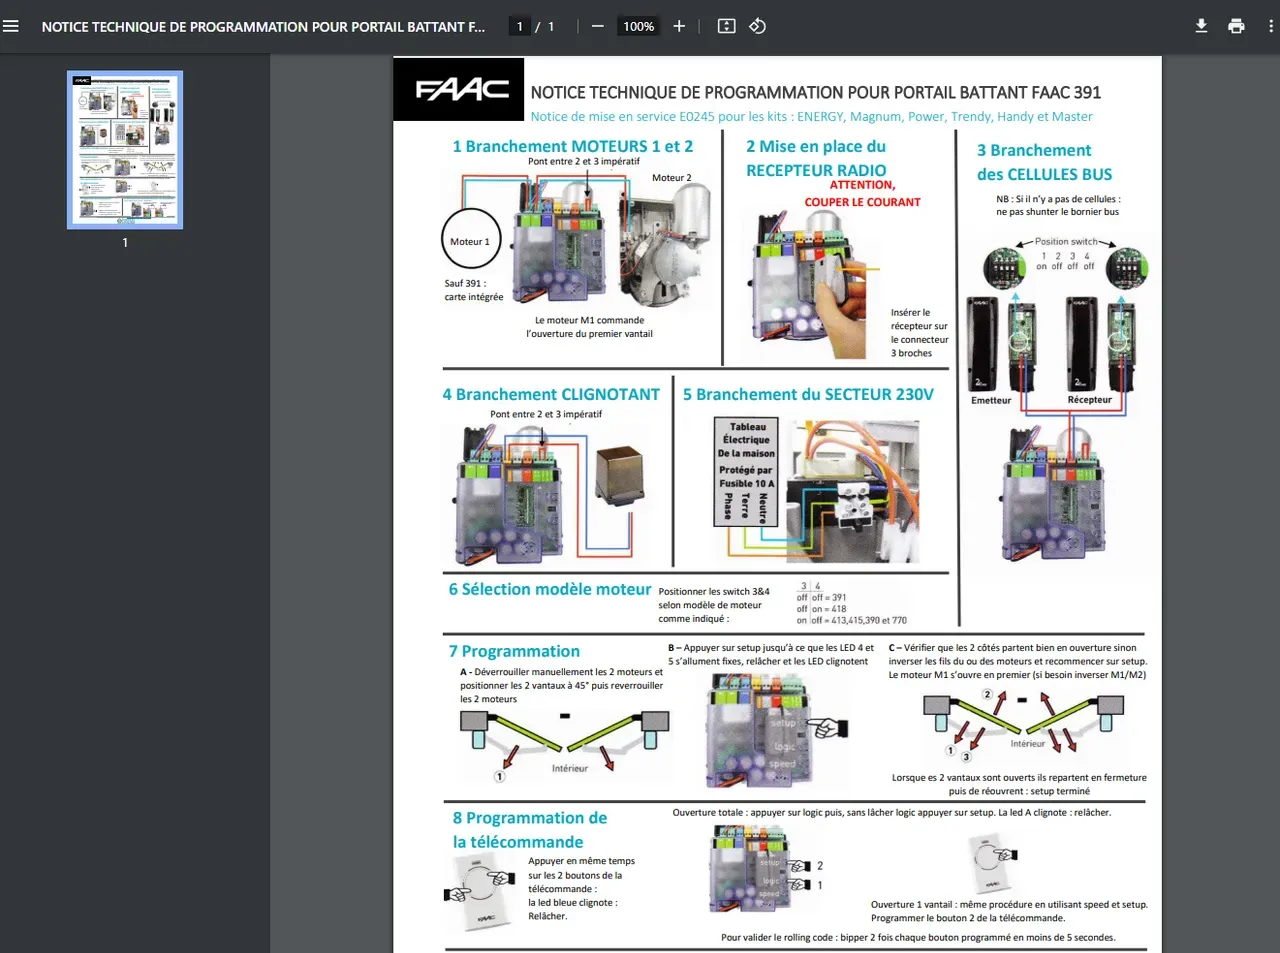Click heading '6 Sélection modèle moteur'
1280x953 pixels.
click(x=550, y=589)
